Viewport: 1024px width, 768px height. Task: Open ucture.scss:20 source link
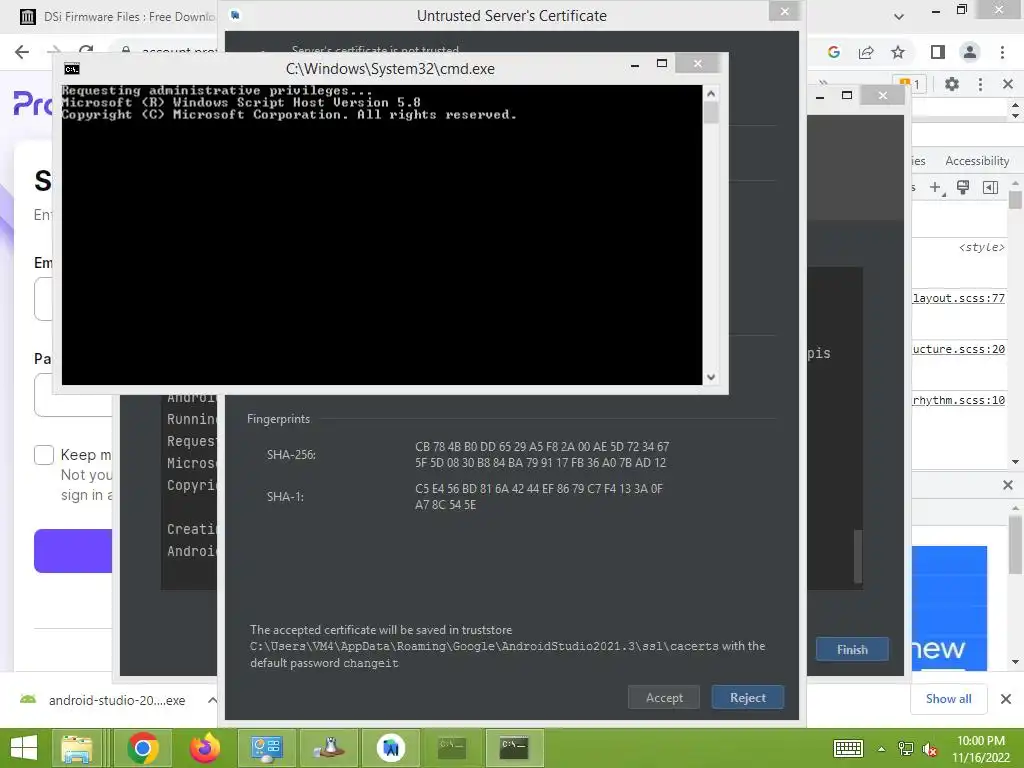(958, 349)
